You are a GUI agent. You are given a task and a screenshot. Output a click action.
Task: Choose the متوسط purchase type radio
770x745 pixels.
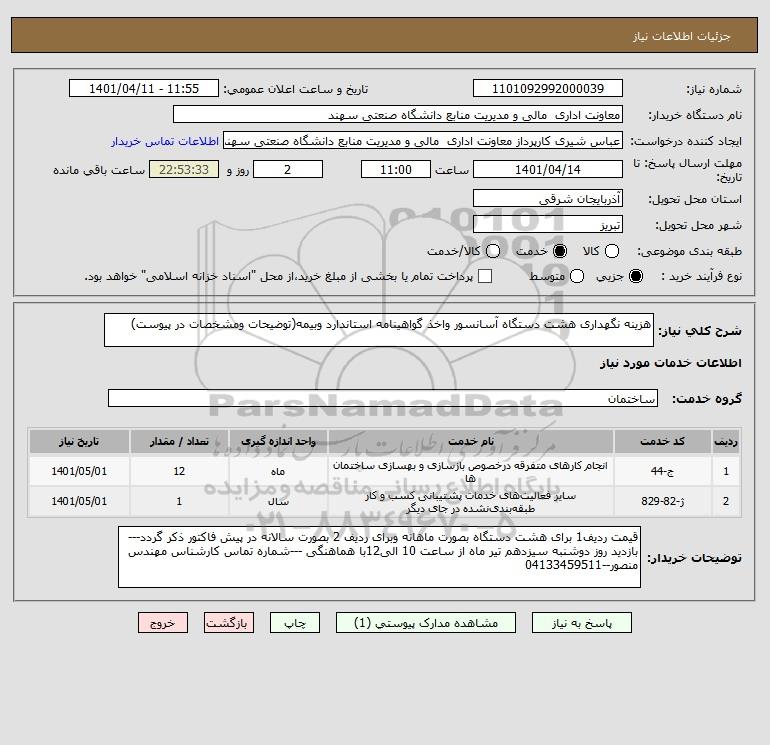pos(577,276)
